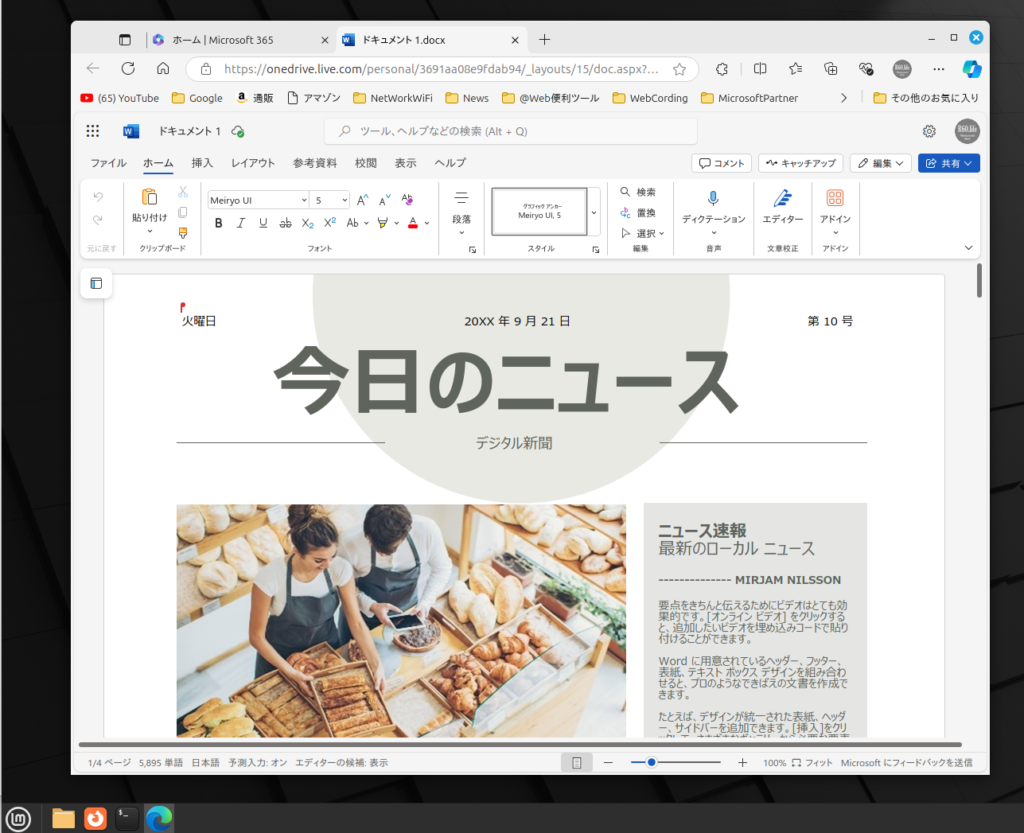
Task: Toggle italic formatting
Action: pos(241,223)
